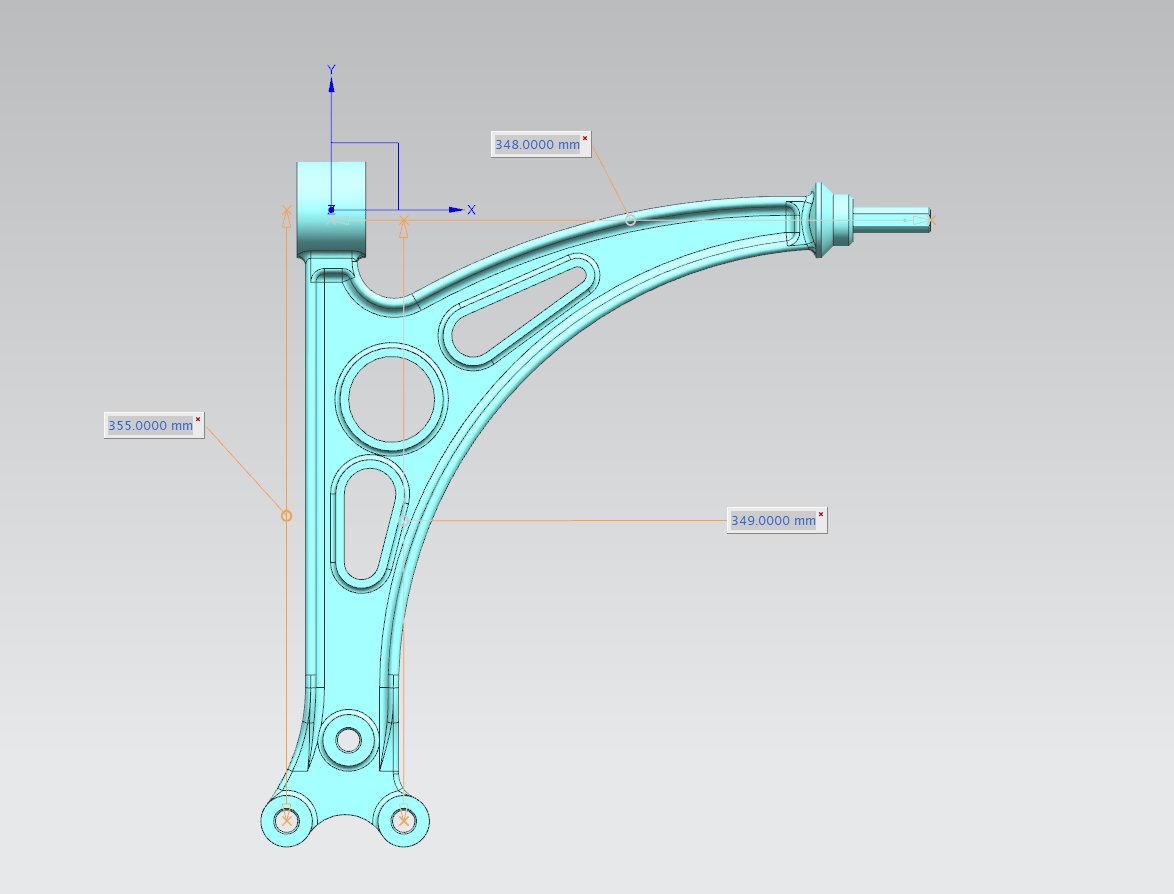Click the 355.0000 mm dimension value field

coord(150,425)
